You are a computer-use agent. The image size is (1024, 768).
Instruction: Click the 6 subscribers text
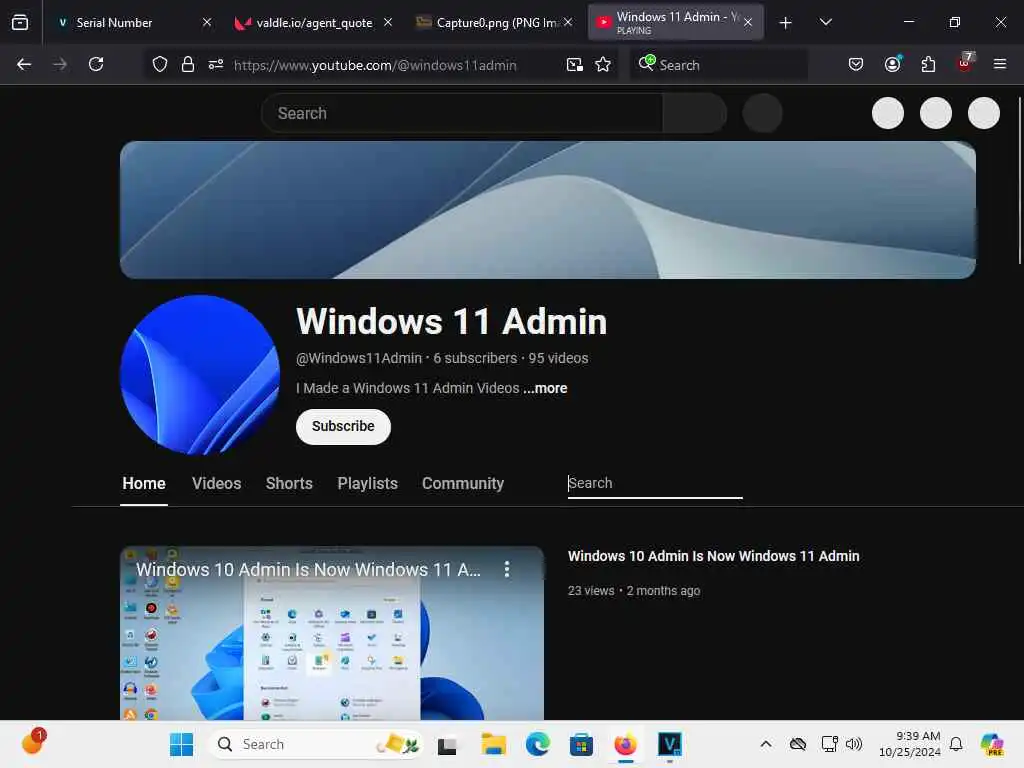(475, 358)
